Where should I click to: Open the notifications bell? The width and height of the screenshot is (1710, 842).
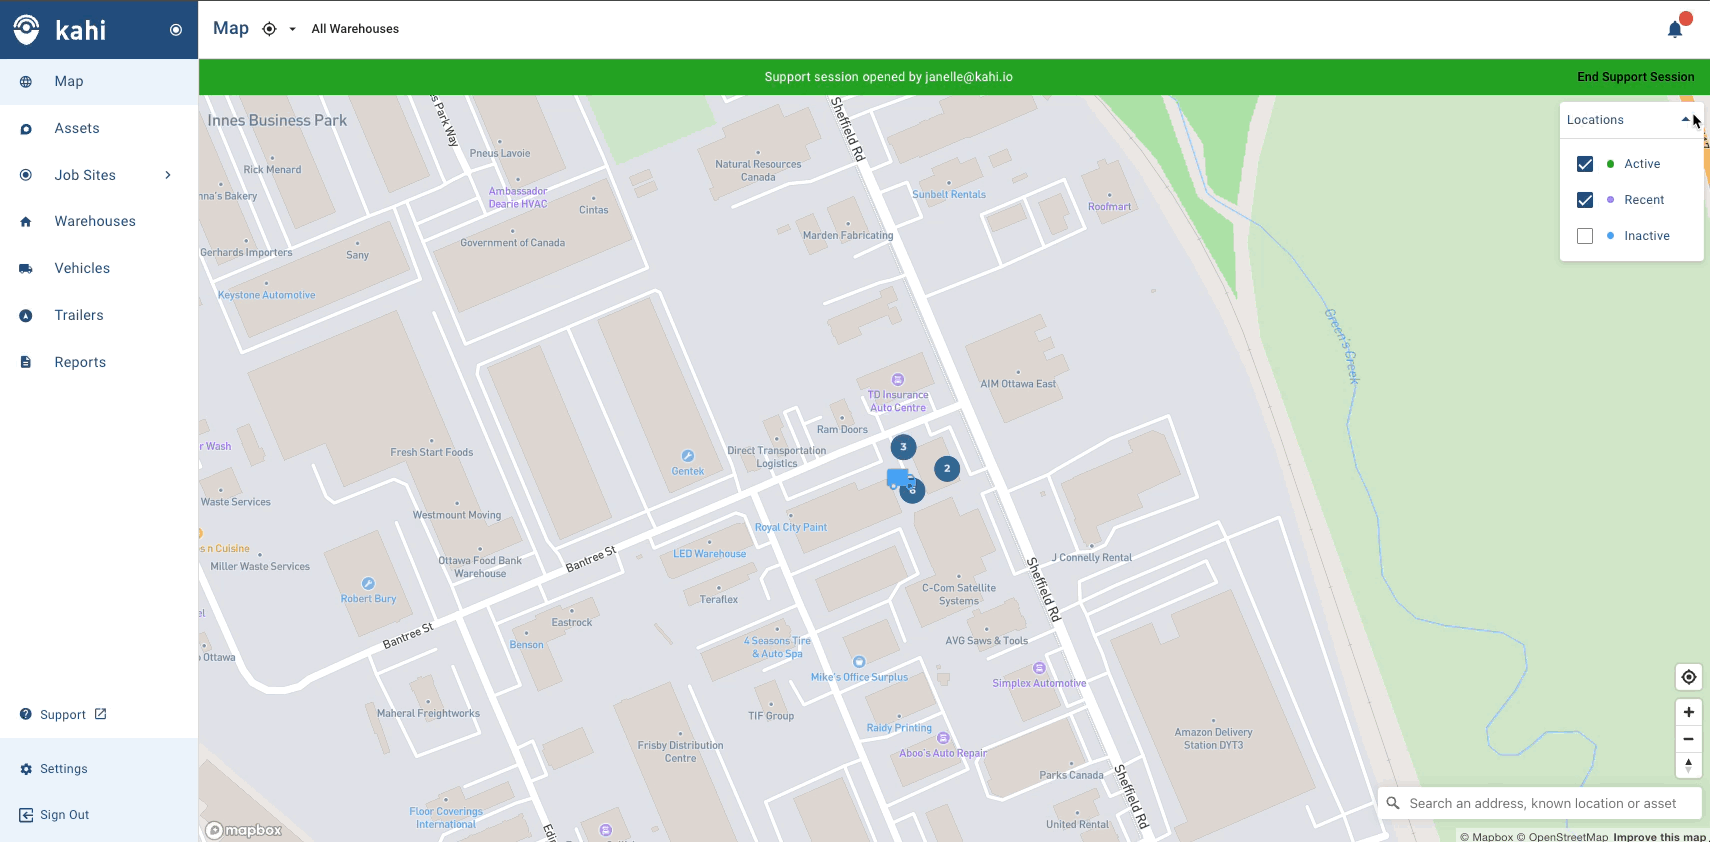[1675, 29]
